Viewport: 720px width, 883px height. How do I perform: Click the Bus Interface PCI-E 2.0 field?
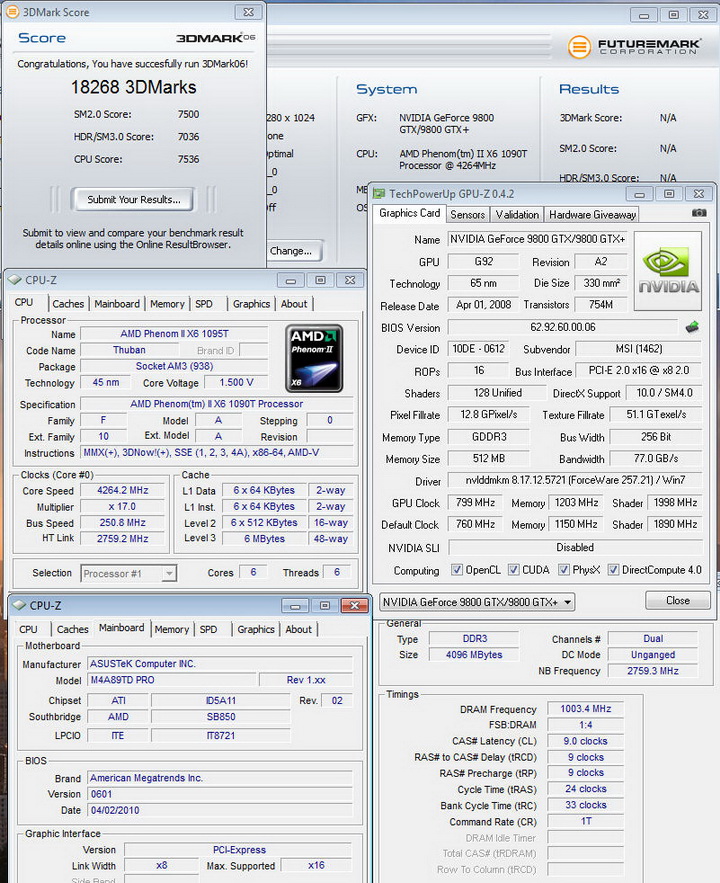click(x=638, y=371)
